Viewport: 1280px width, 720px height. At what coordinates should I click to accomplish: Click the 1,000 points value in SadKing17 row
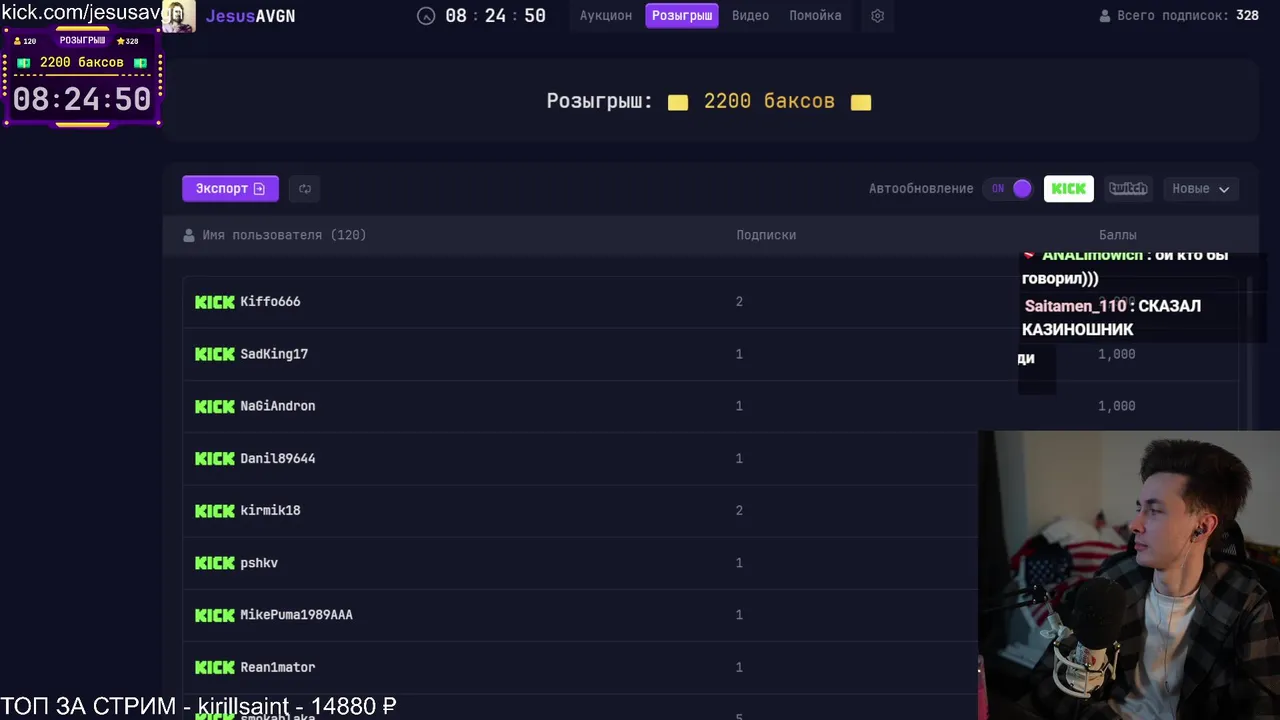(x=1117, y=354)
